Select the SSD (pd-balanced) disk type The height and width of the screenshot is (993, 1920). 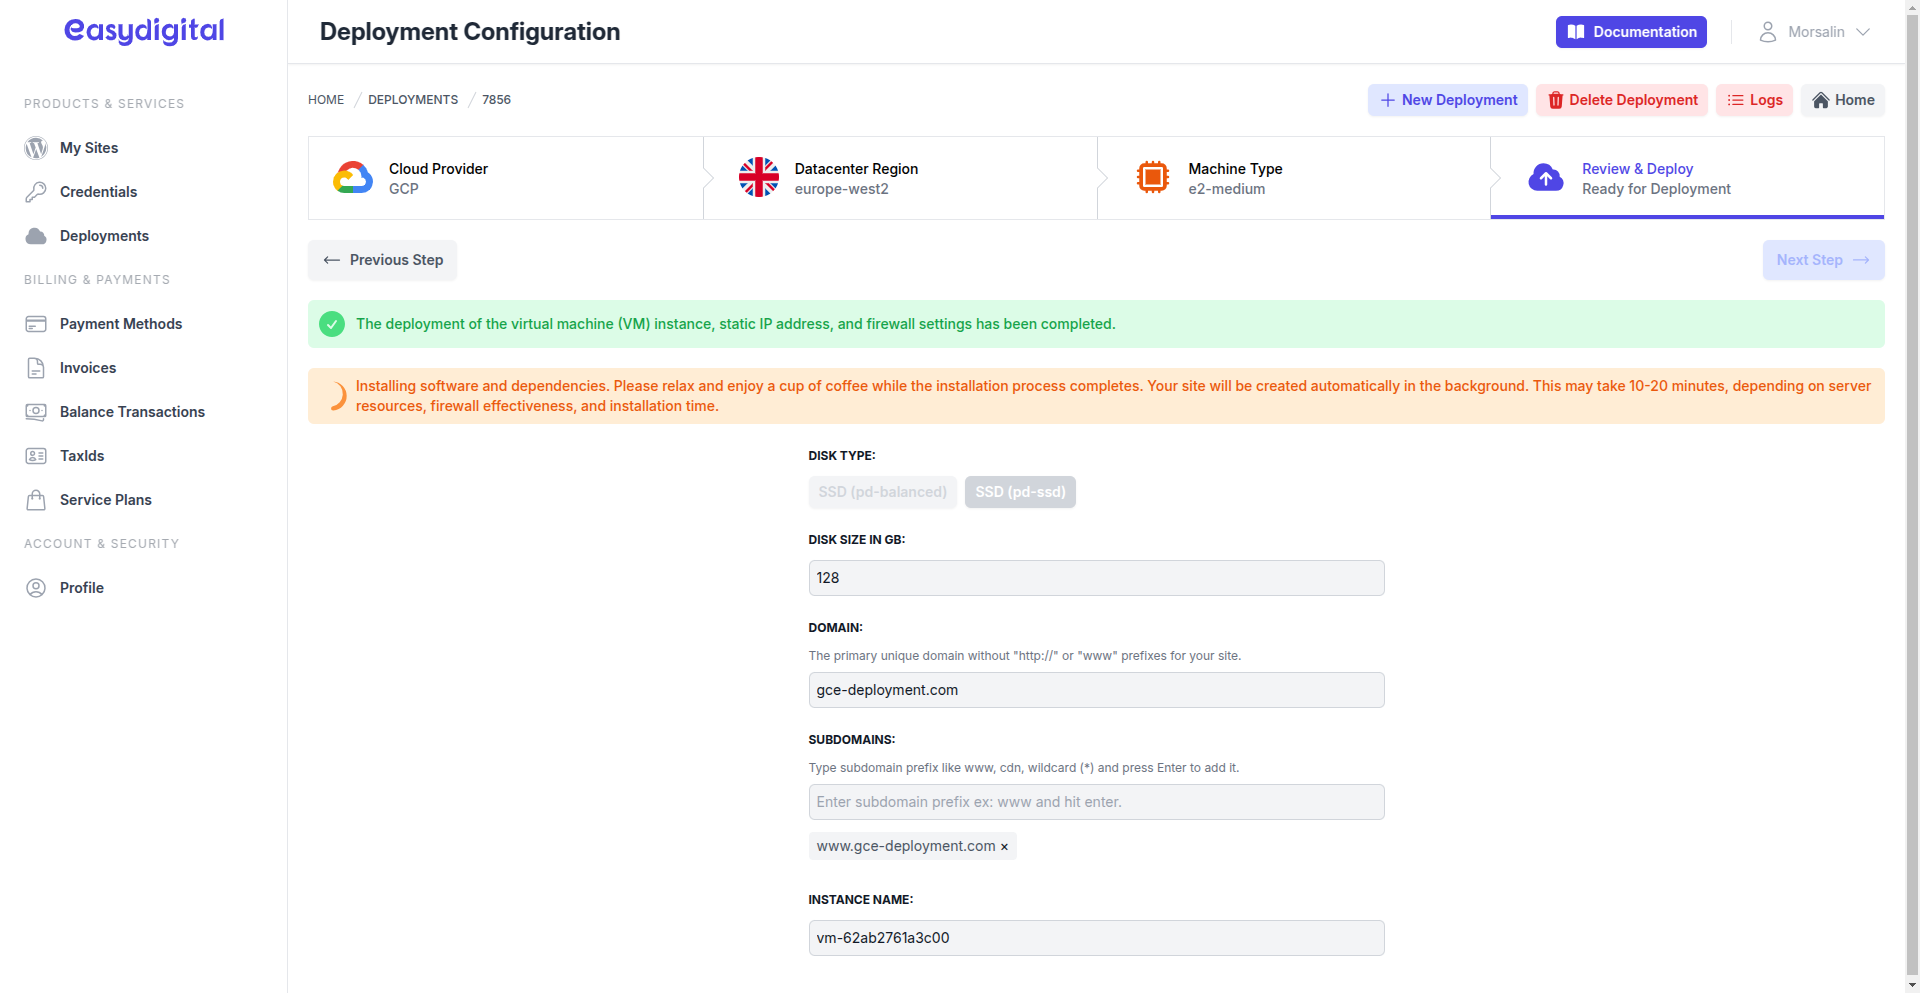point(882,492)
